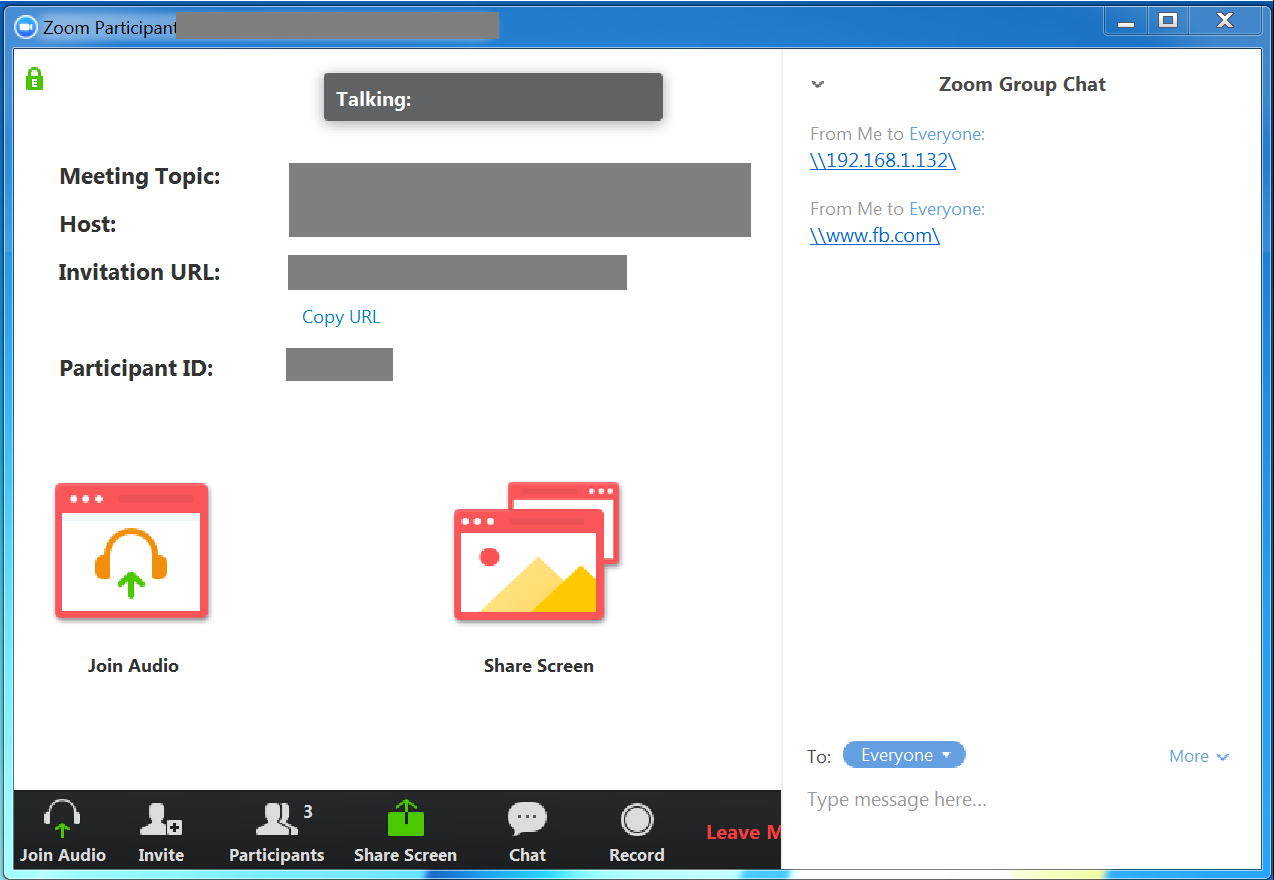Viewport: 1274px width, 880px height.
Task: Click the Copy URL link
Action: point(341,317)
